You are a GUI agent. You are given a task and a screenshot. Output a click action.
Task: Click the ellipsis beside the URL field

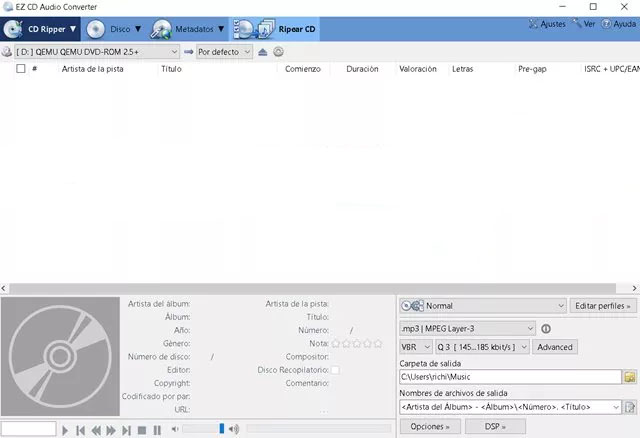click(x=324, y=411)
